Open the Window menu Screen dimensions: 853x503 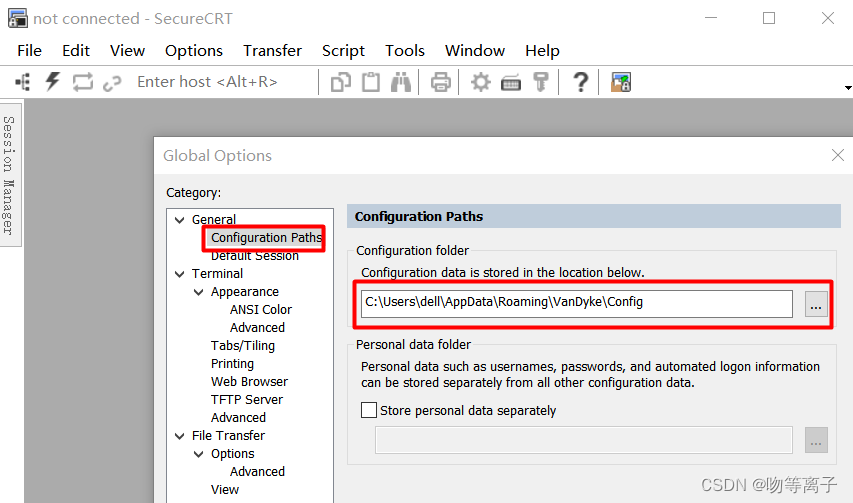(x=475, y=51)
